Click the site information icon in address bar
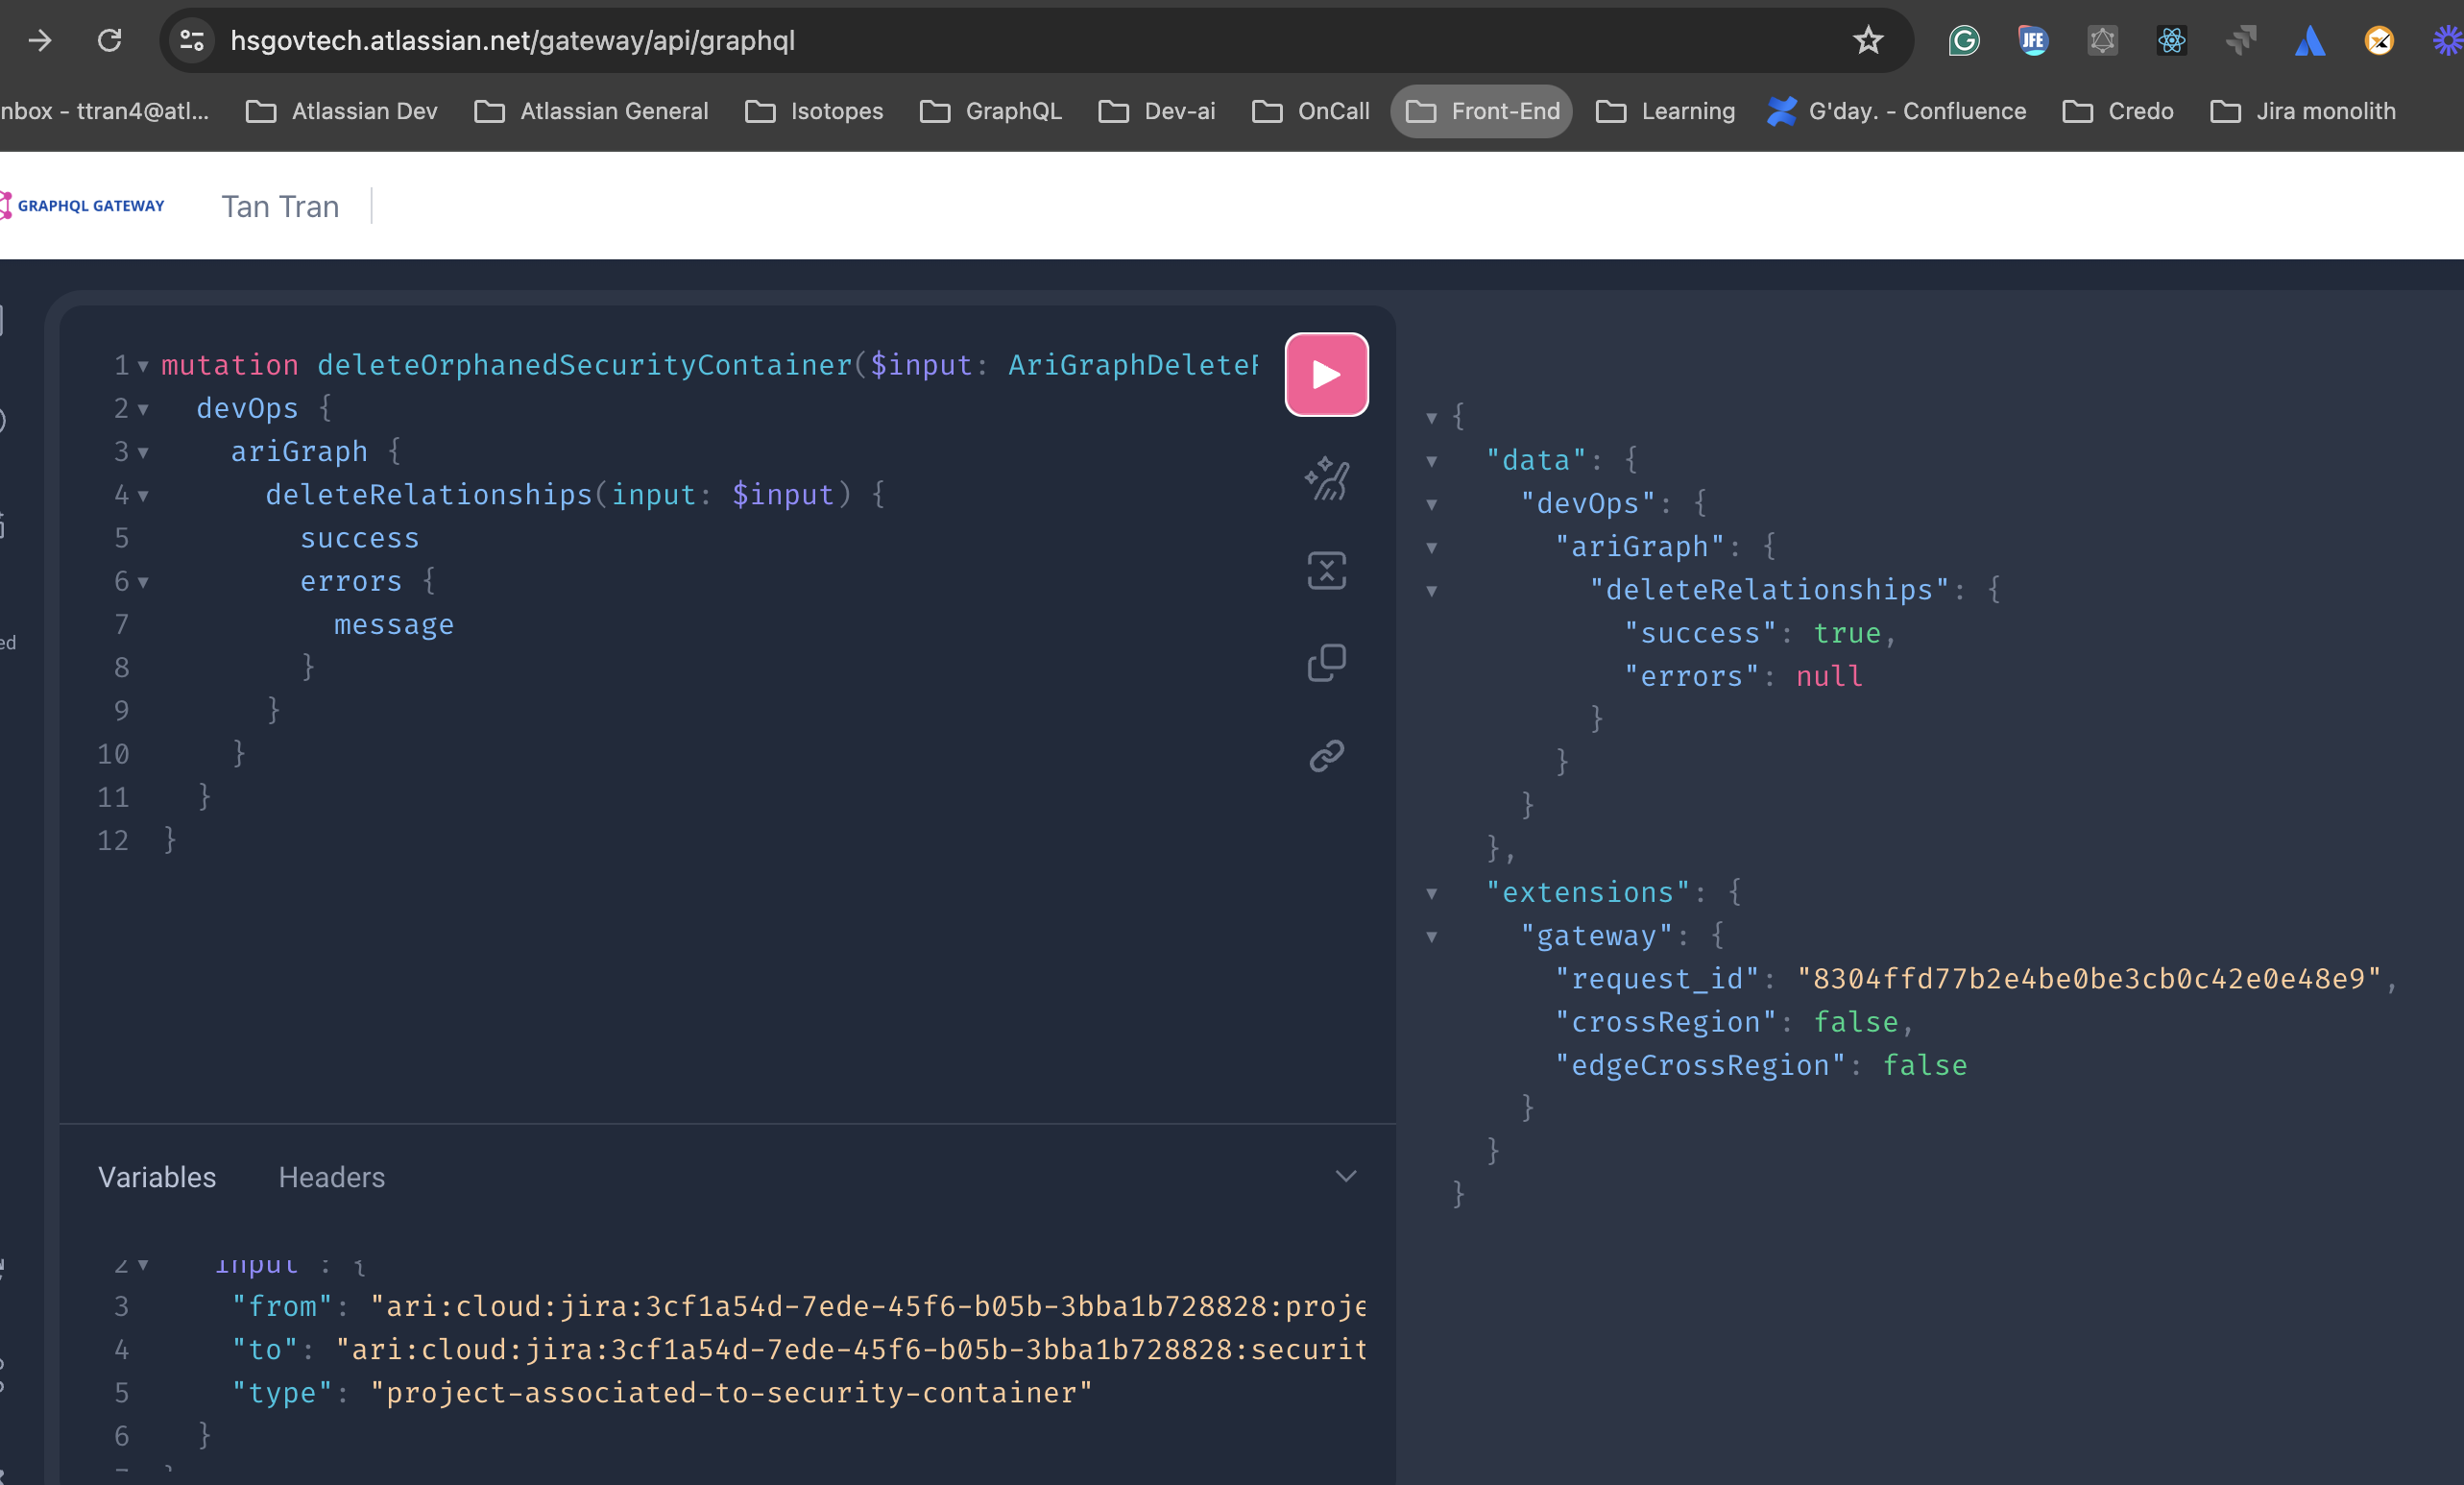Viewport: 2464px width, 1485px height. tap(191, 41)
